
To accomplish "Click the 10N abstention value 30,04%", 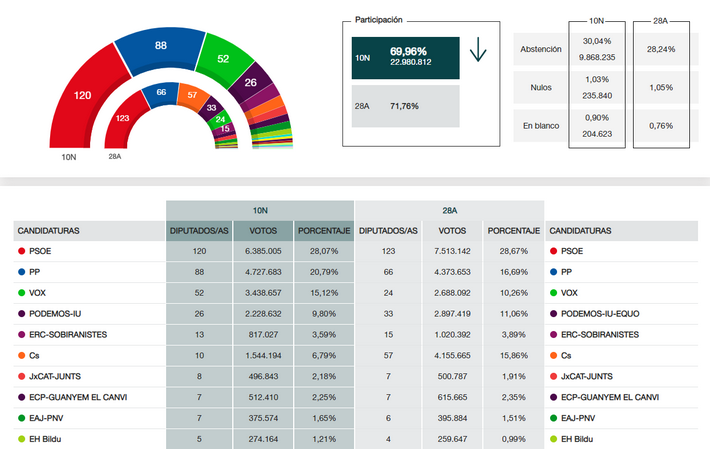I will click(597, 41).
